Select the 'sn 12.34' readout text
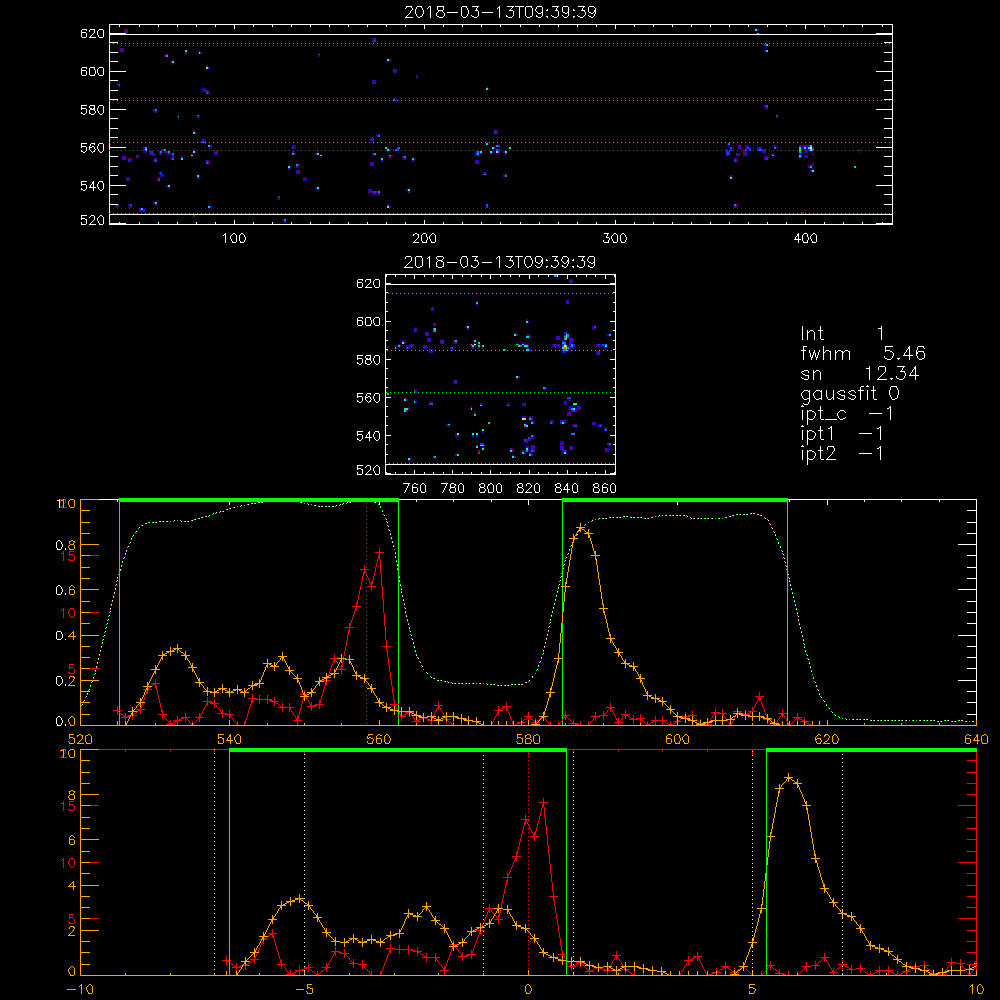The image size is (1000, 1000). pos(860,374)
